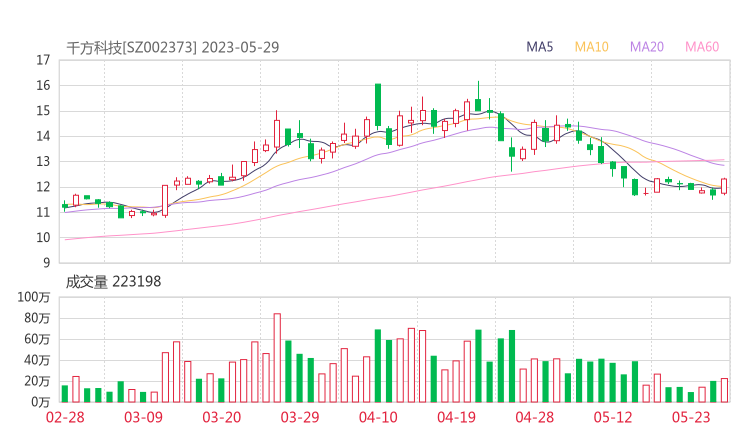The image size is (740, 440).
Task: Click the 9 price axis label
Action: (x=46, y=263)
